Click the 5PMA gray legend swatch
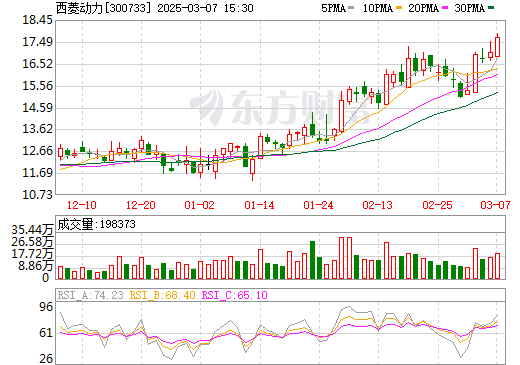This screenshot has width=520, height=365. pos(351,8)
